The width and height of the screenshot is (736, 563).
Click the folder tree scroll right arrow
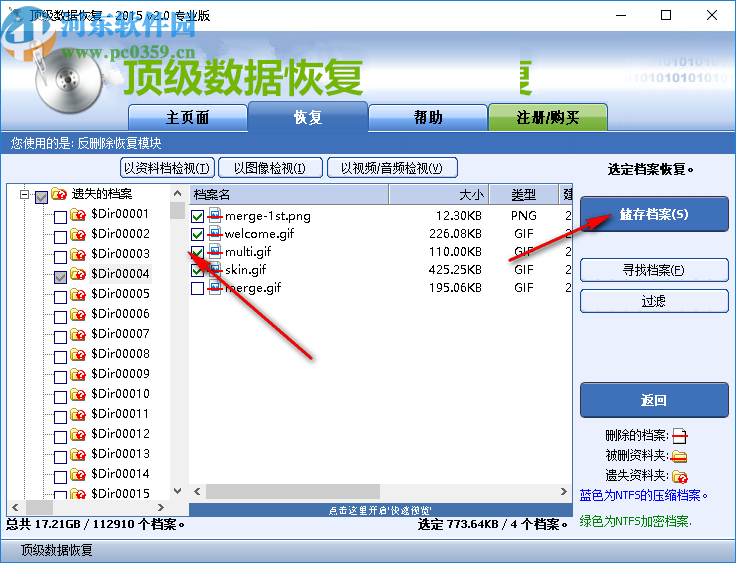[x=161, y=507]
